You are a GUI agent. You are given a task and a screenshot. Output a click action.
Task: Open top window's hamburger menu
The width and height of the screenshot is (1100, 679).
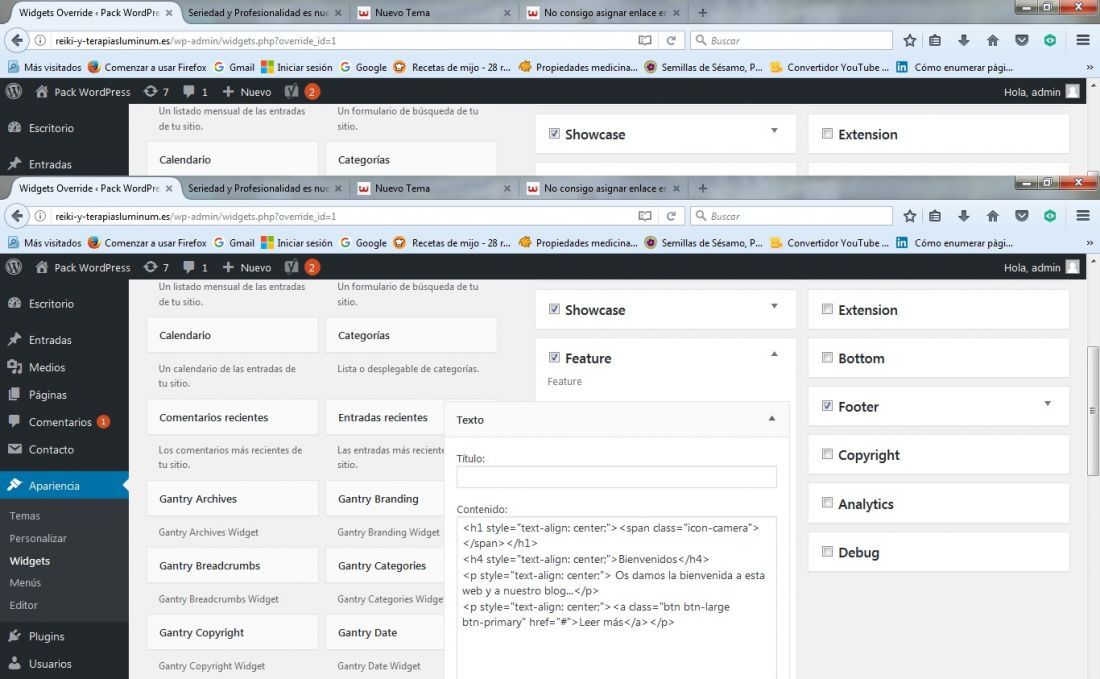click(x=1083, y=40)
